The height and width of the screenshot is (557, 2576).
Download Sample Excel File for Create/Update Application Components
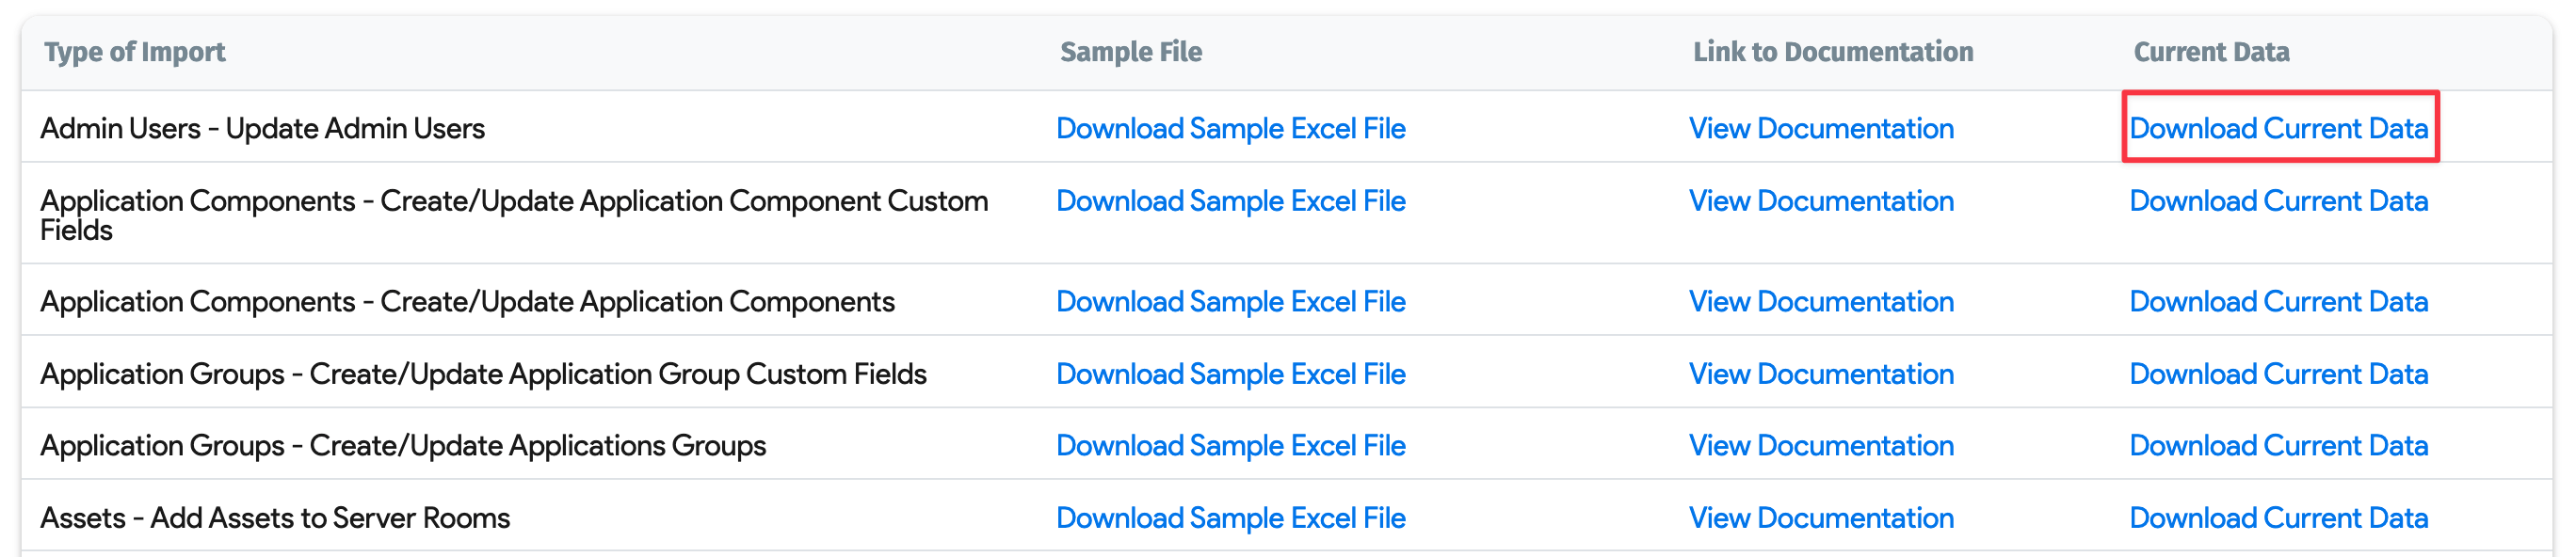pos(1232,301)
